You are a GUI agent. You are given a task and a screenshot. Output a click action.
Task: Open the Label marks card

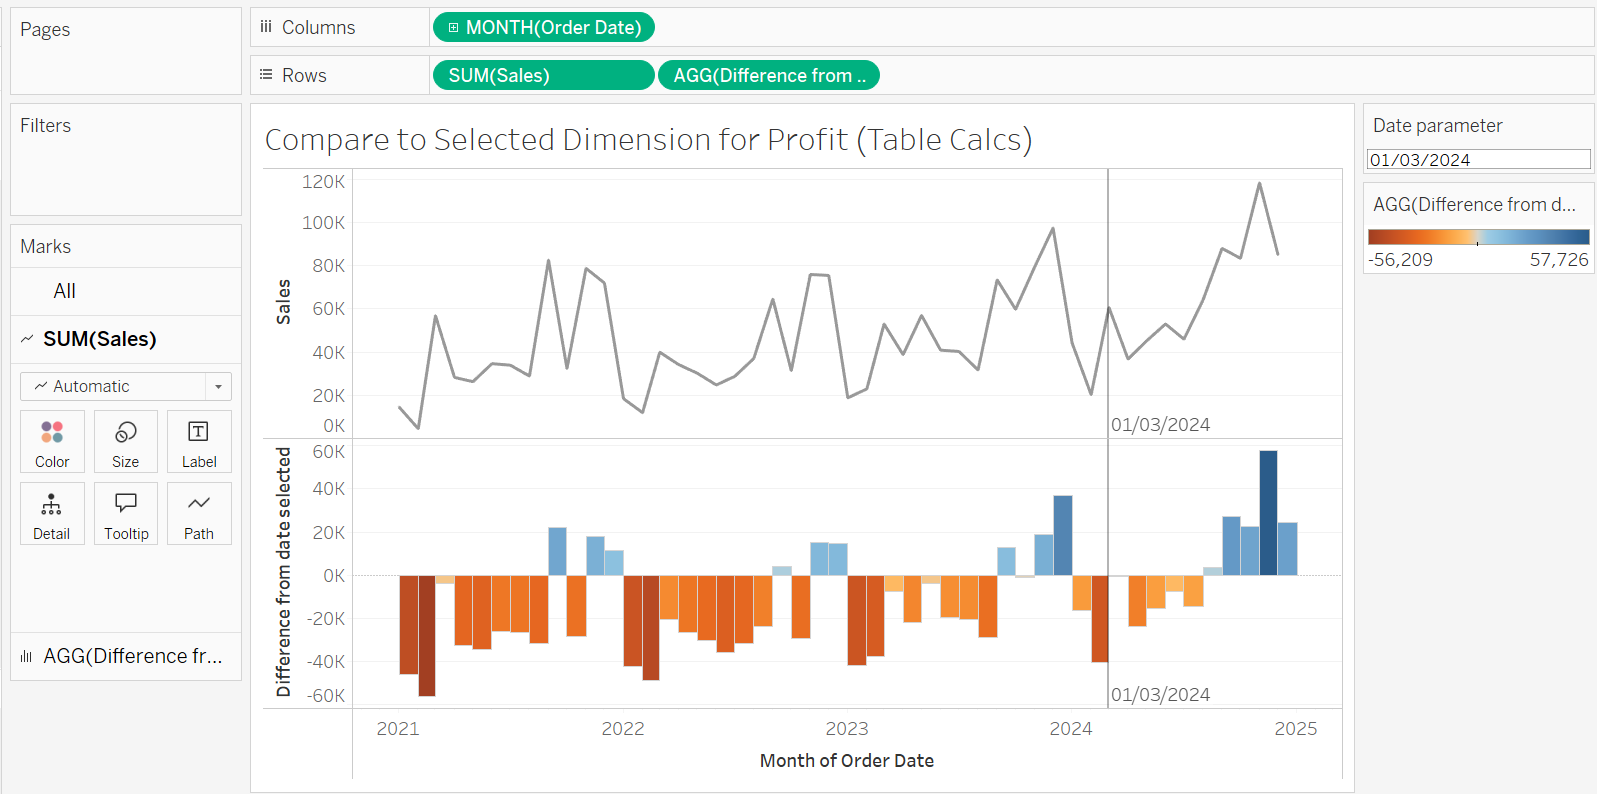(x=199, y=442)
